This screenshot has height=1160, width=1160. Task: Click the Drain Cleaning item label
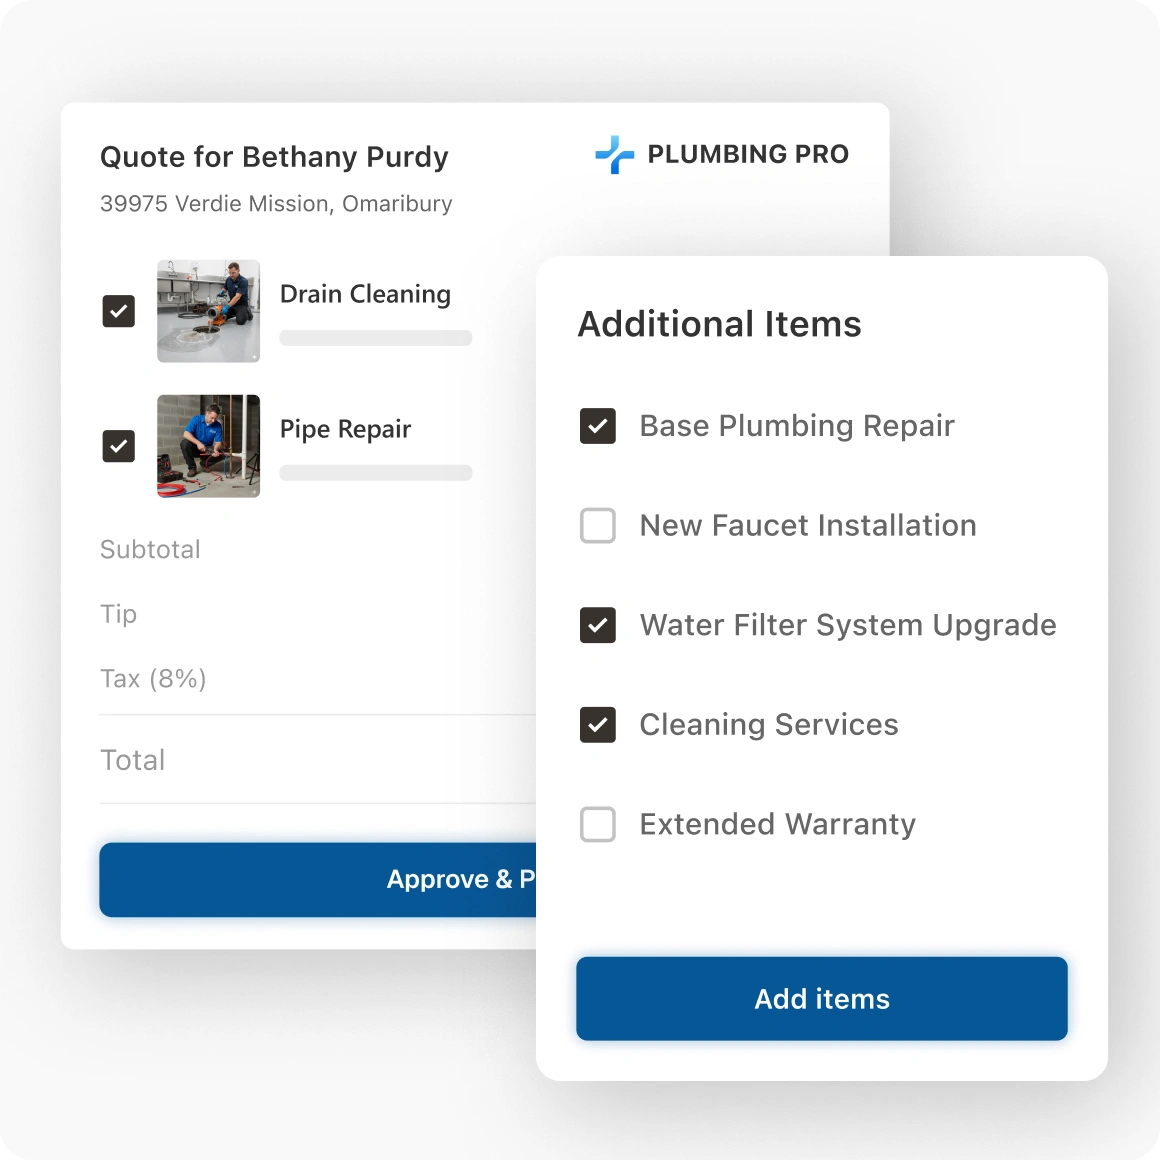click(365, 294)
